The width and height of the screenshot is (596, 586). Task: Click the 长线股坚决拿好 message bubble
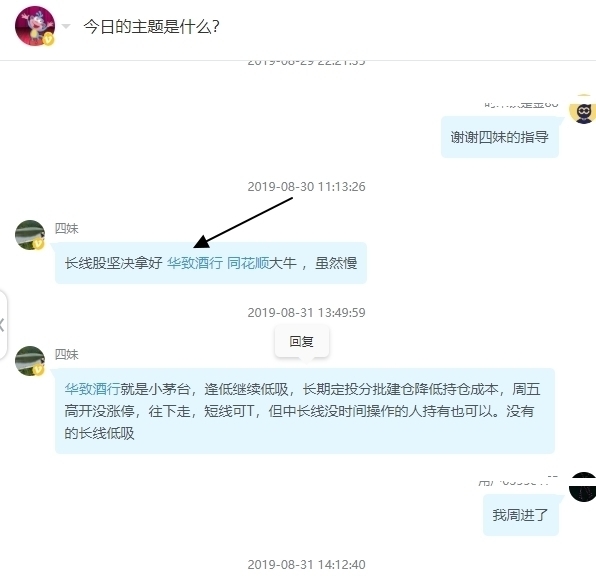211,263
